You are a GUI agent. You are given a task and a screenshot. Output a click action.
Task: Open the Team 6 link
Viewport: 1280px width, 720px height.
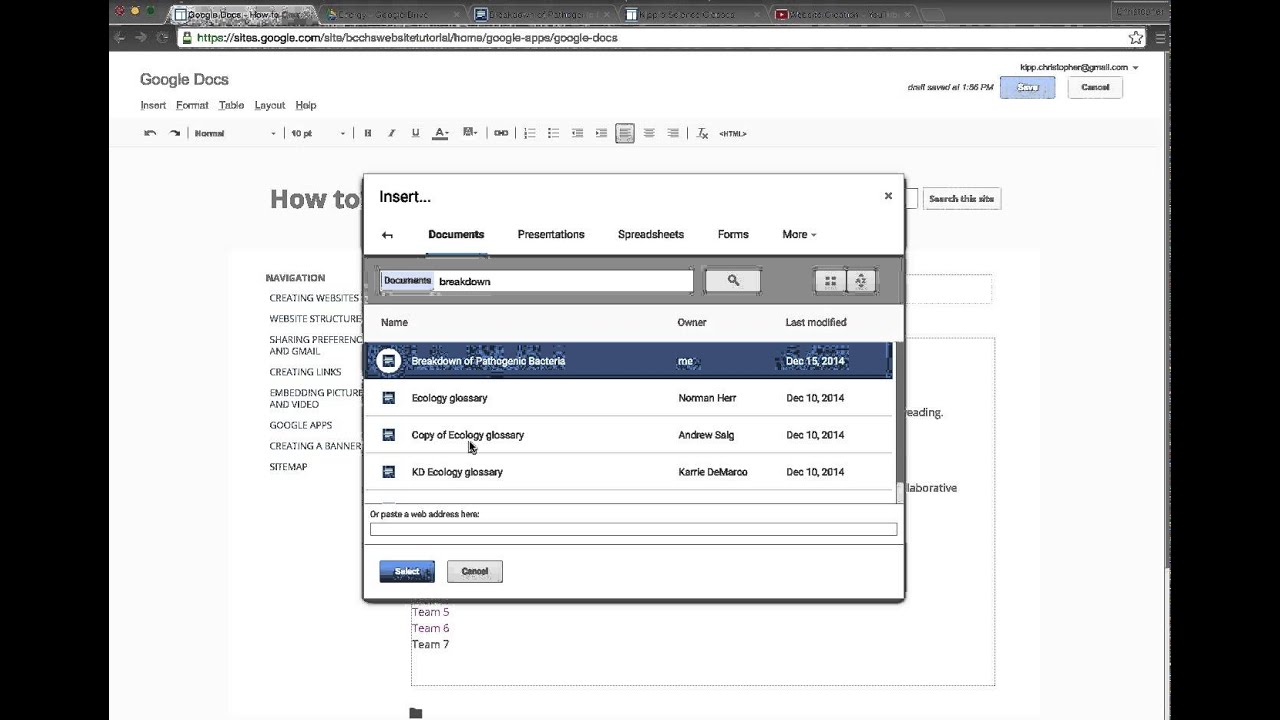coord(430,628)
